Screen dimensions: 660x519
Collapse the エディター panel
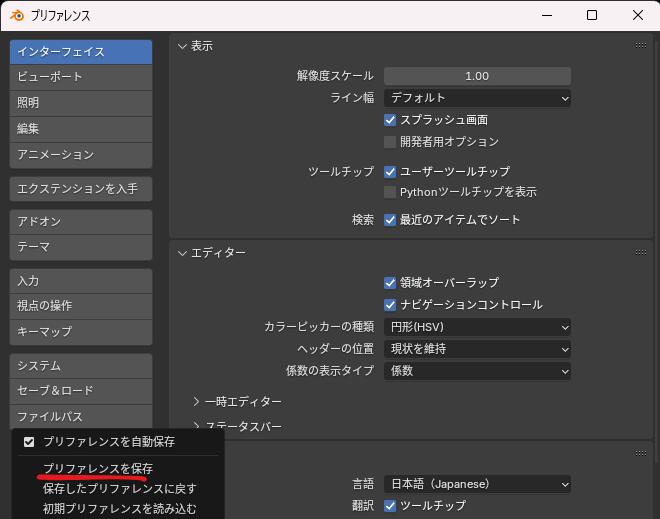182,253
